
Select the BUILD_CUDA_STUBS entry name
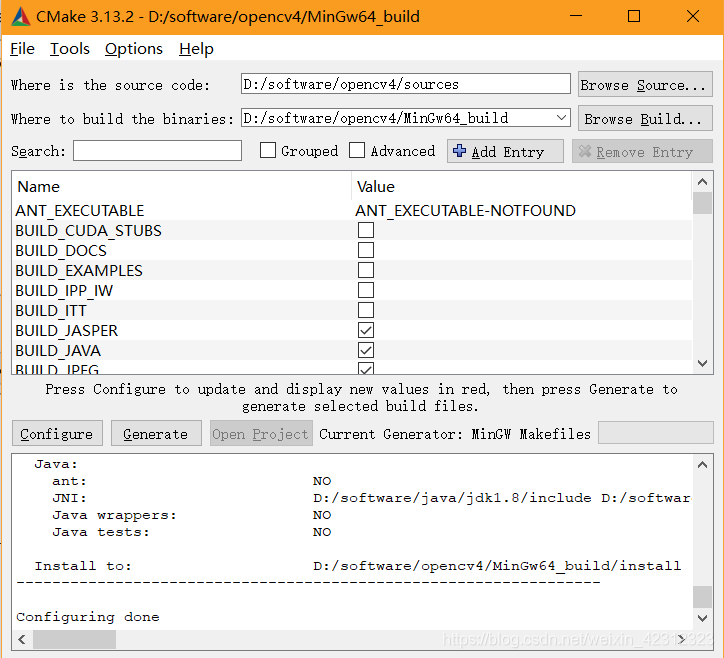(88, 230)
